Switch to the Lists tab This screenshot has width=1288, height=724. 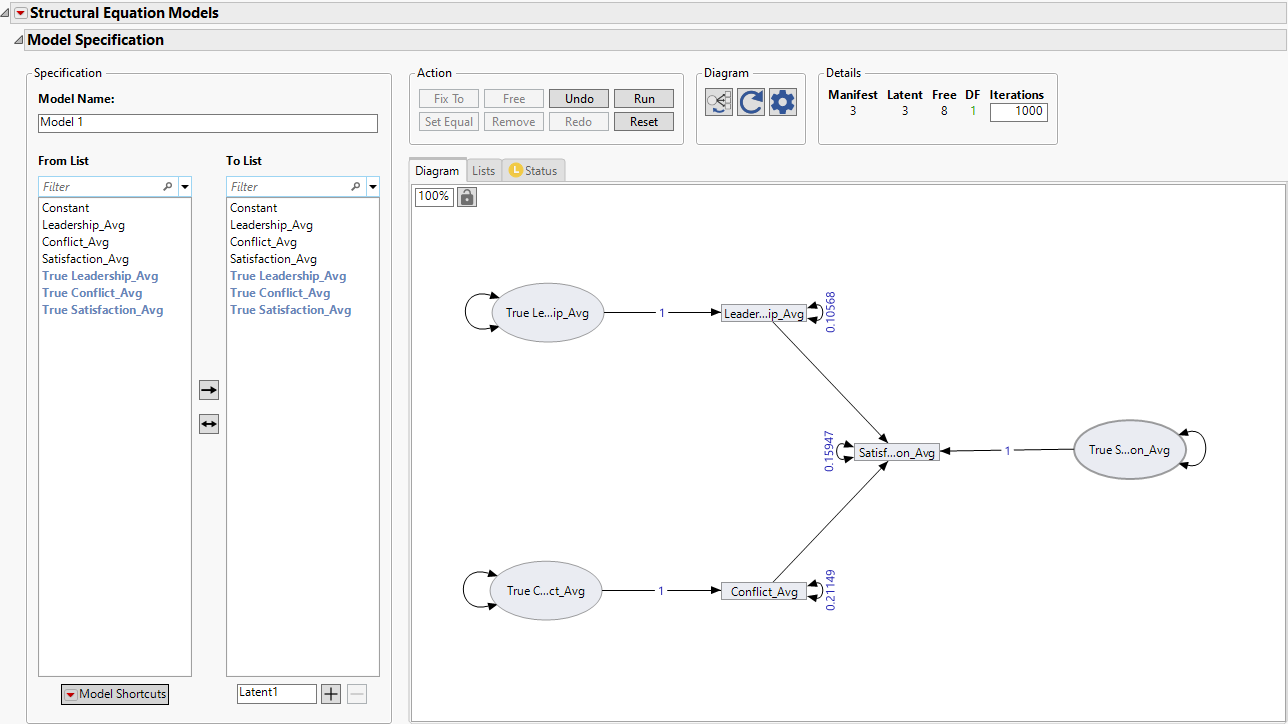coord(484,171)
